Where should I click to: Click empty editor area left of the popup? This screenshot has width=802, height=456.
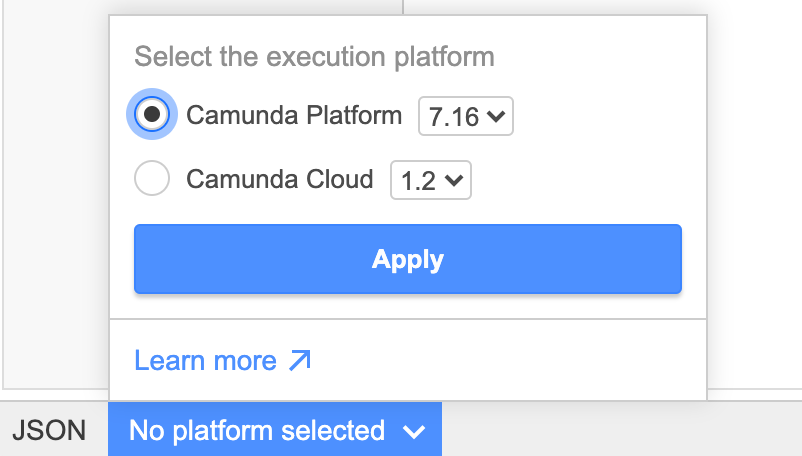55,200
